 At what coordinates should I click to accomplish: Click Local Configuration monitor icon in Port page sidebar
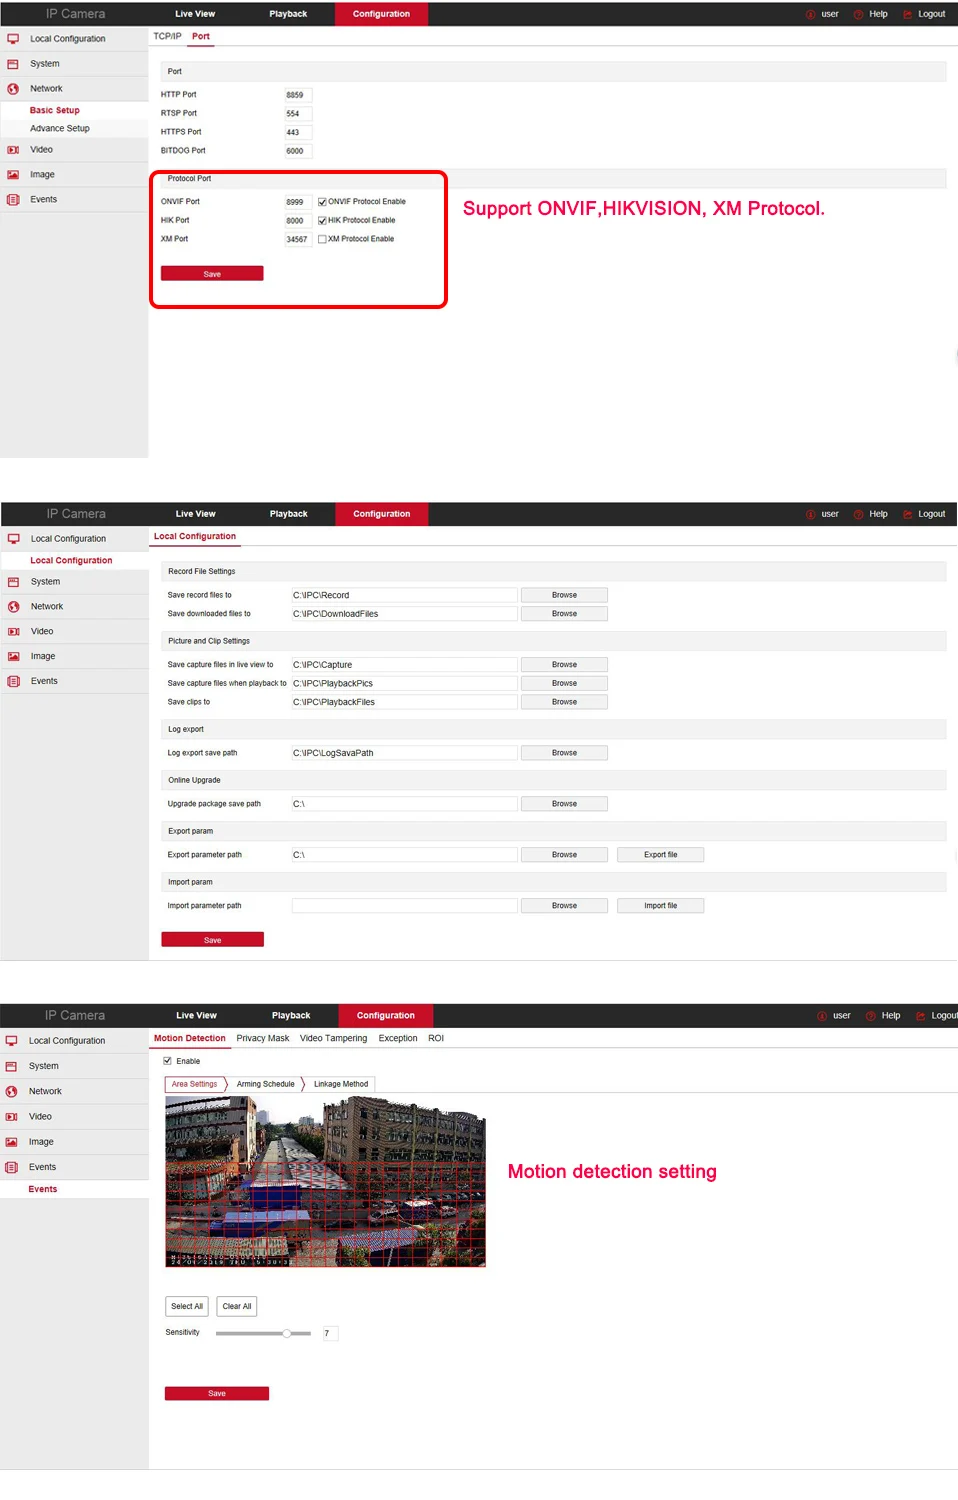[13, 39]
